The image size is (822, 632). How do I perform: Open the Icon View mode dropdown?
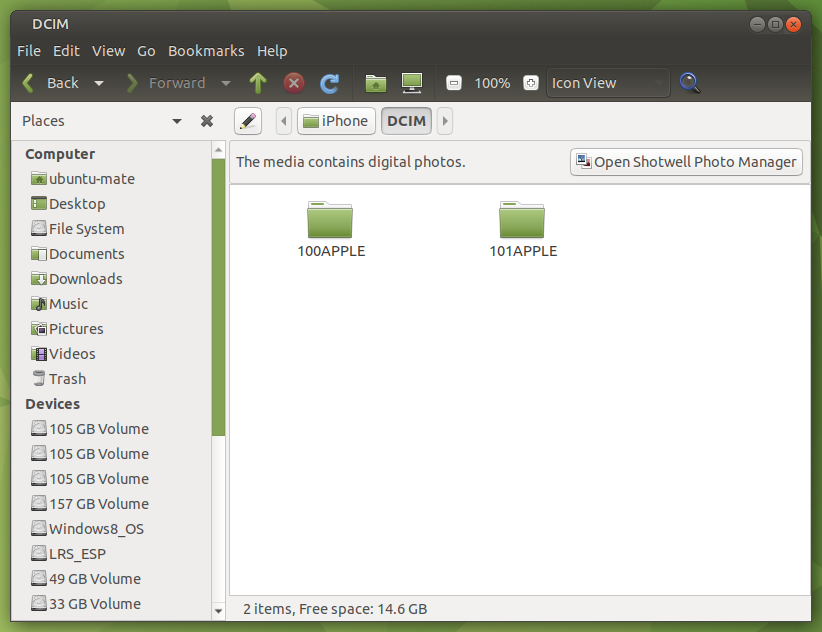tap(608, 83)
